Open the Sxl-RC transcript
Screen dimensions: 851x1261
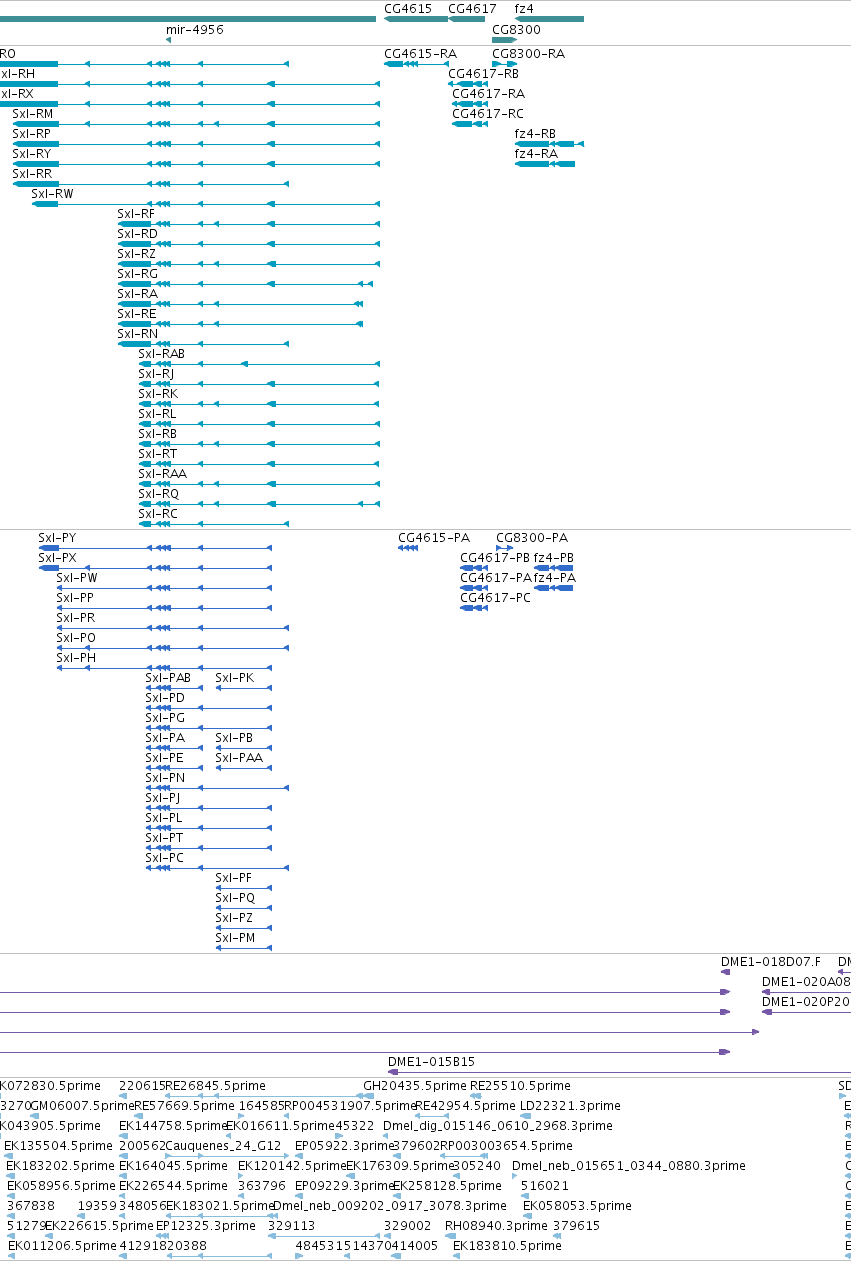(158, 514)
